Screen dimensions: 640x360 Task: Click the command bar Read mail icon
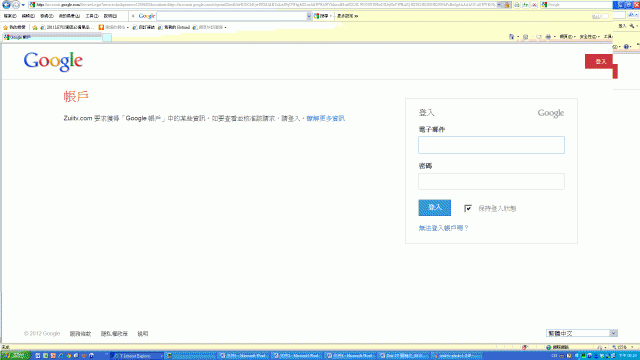(x=539, y=37)
